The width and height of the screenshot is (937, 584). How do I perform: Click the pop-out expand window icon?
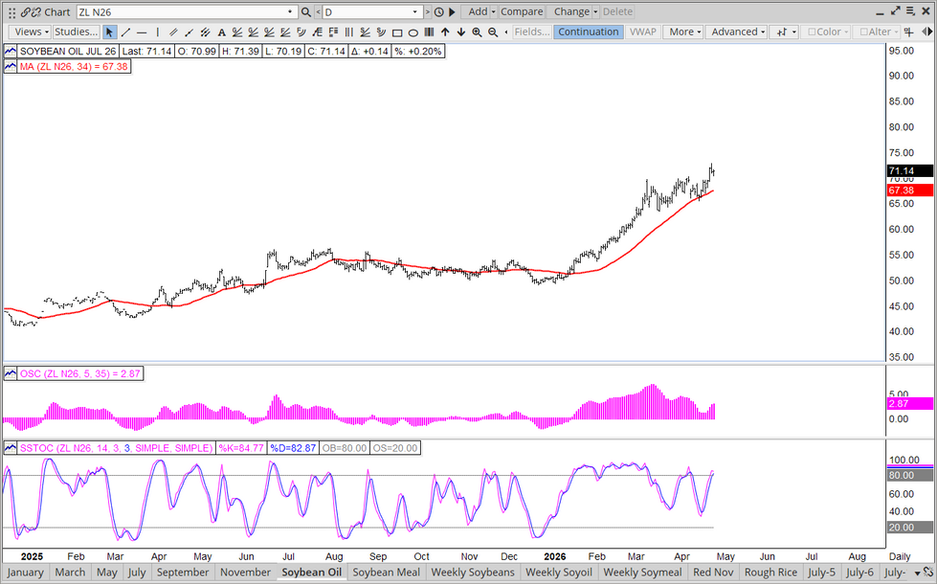(895, 11)
